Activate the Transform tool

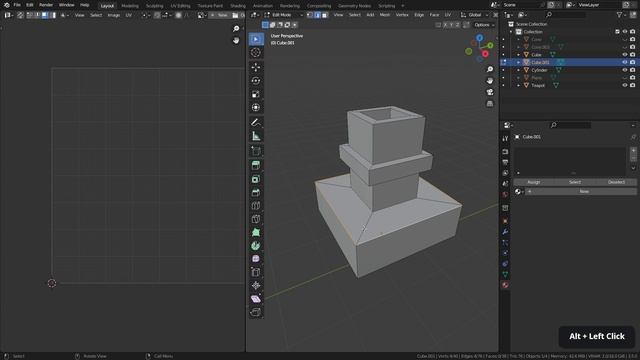tap(256, 108)
